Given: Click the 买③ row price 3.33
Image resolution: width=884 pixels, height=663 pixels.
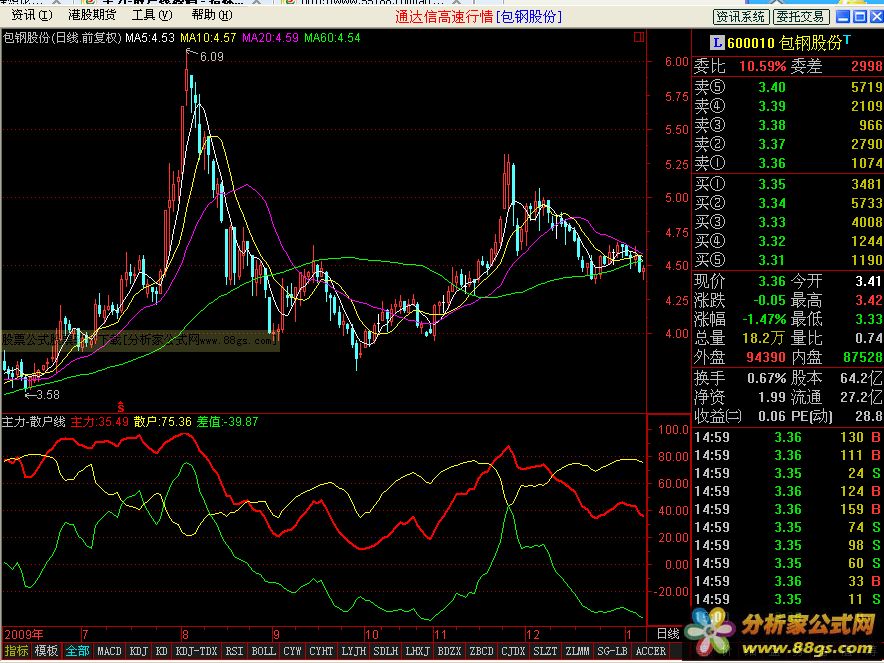Looking at the screenshot, I should click(772, 222).
